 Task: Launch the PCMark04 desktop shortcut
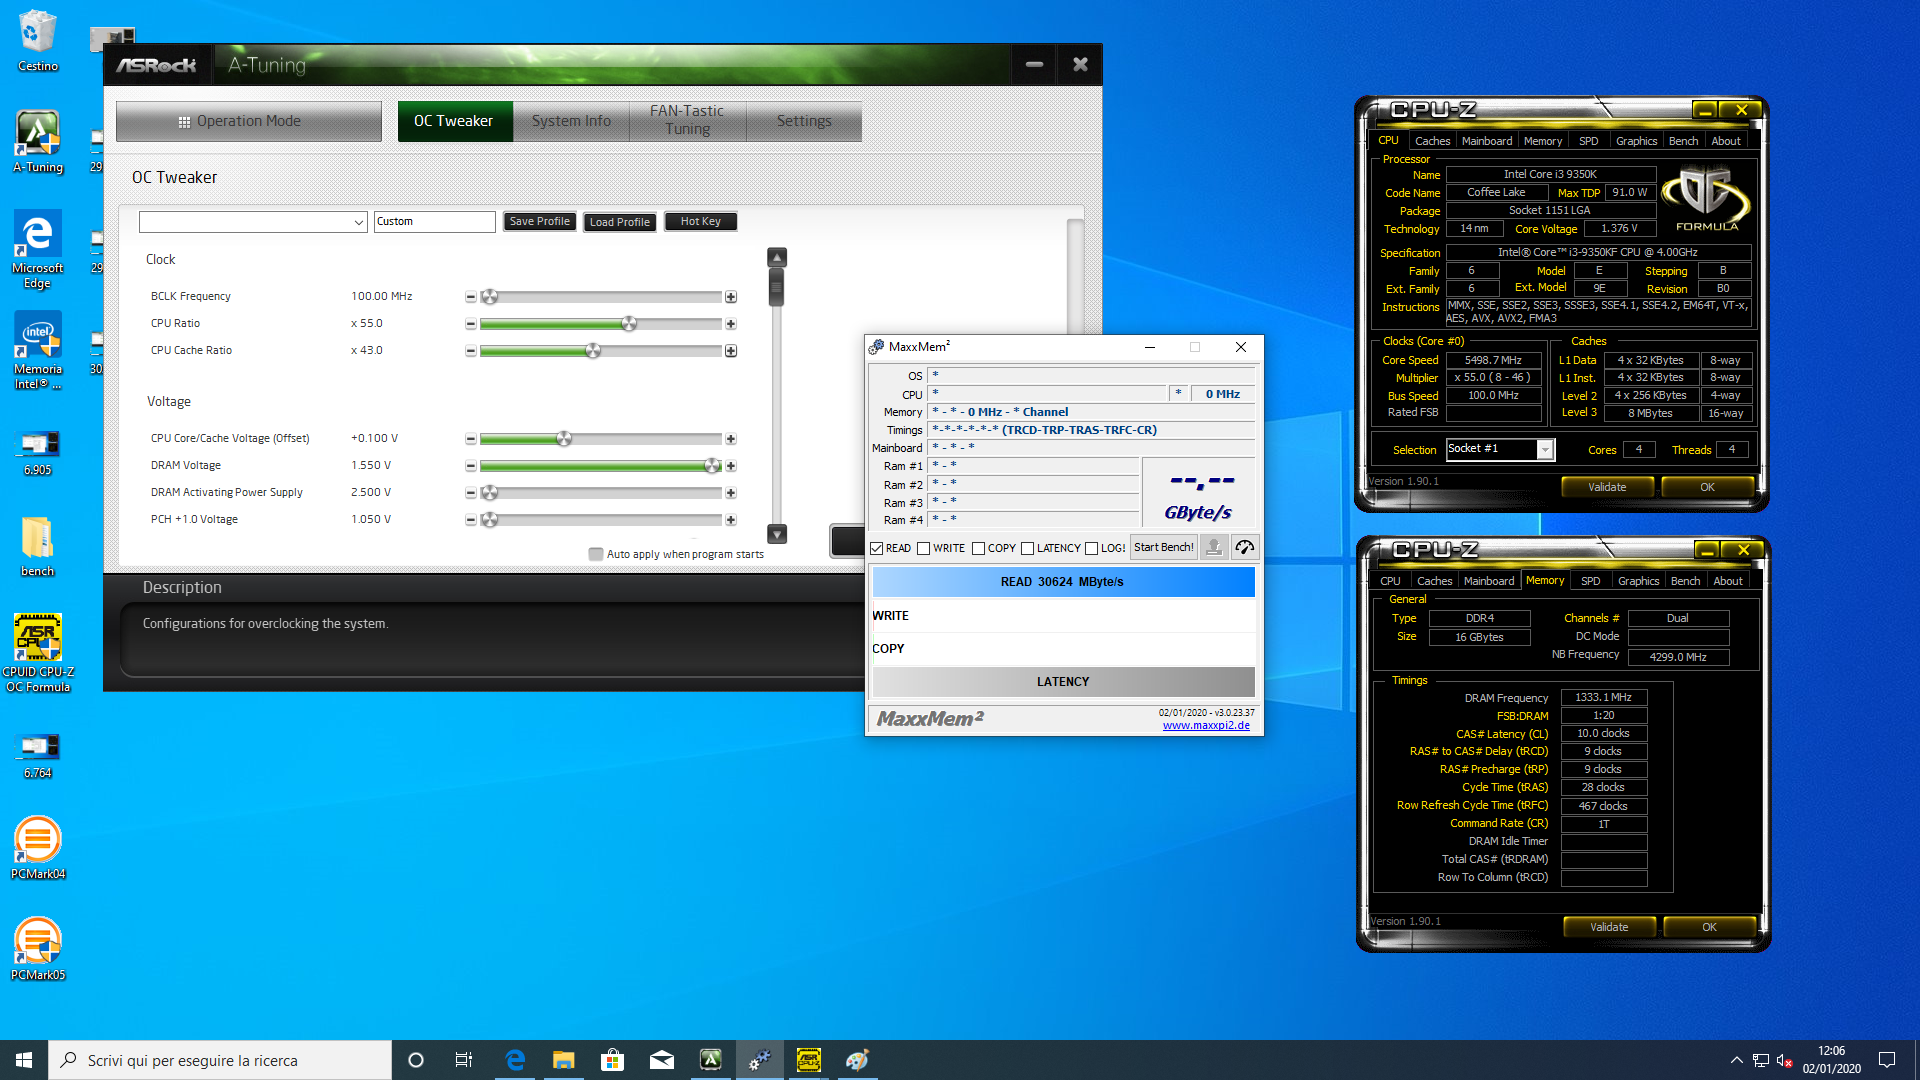pos(38,848)
